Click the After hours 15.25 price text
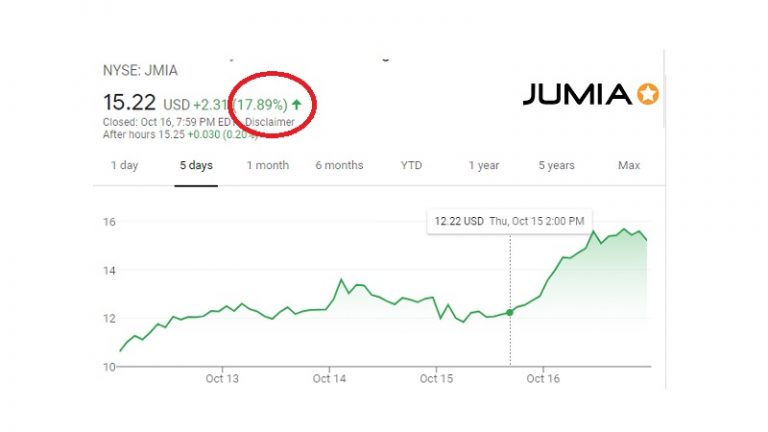This screenshot has height=432, width=768. (x=144, y=135)
